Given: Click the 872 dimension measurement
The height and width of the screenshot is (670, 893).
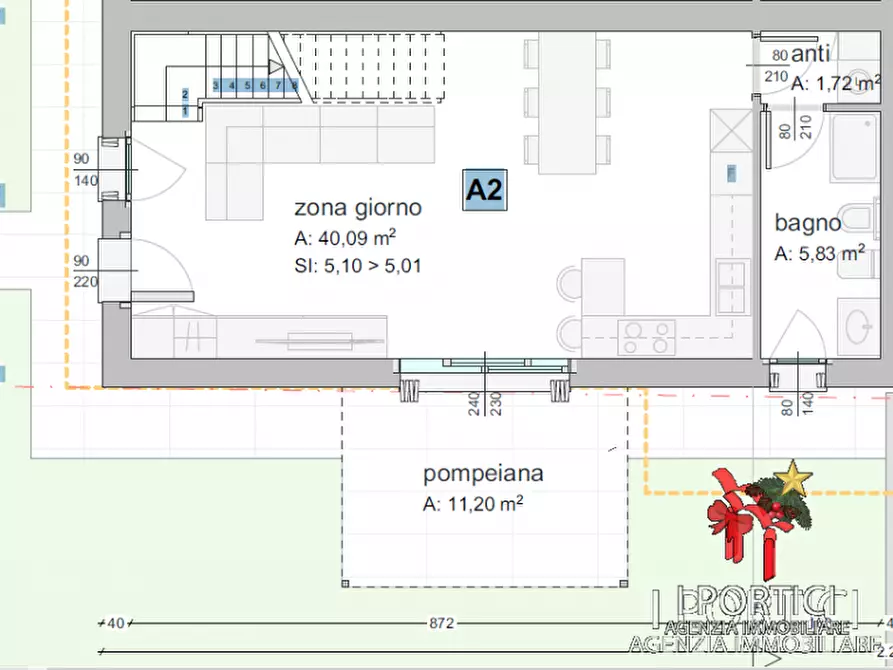Looking at the screenshot, I should (x=441, y=623).
